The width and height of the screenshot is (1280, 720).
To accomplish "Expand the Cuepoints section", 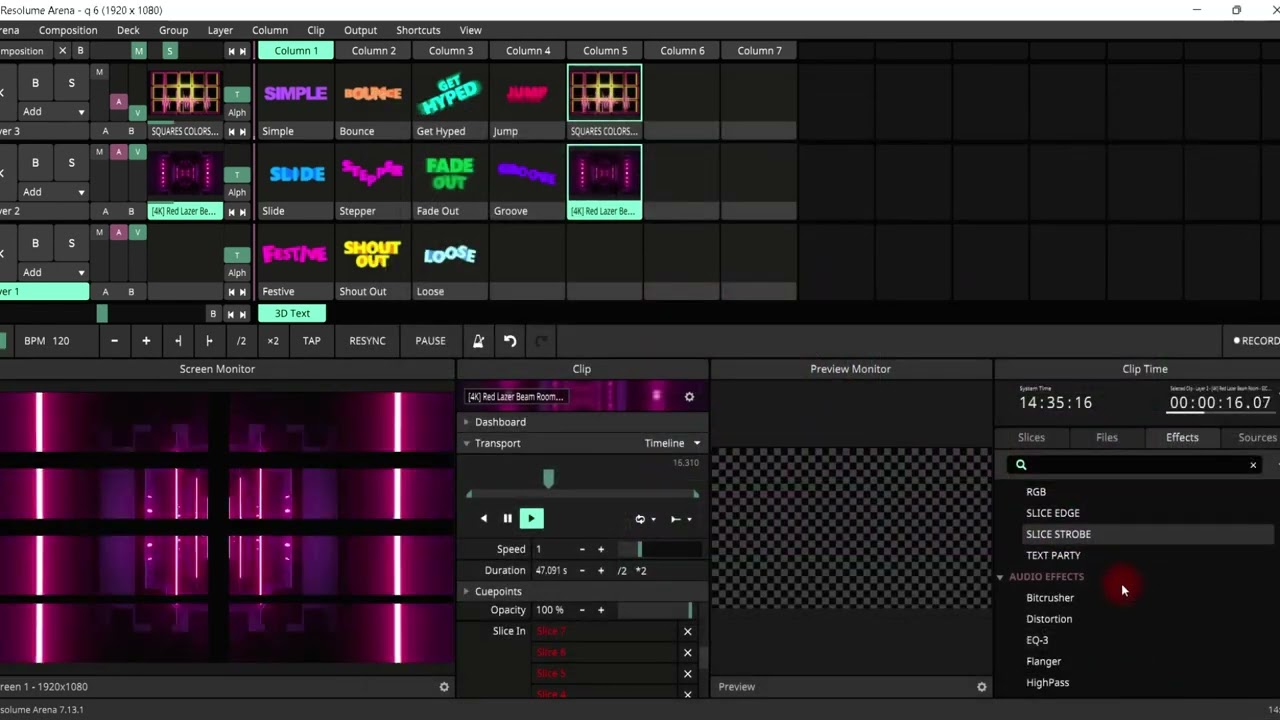I will point(466,592).
